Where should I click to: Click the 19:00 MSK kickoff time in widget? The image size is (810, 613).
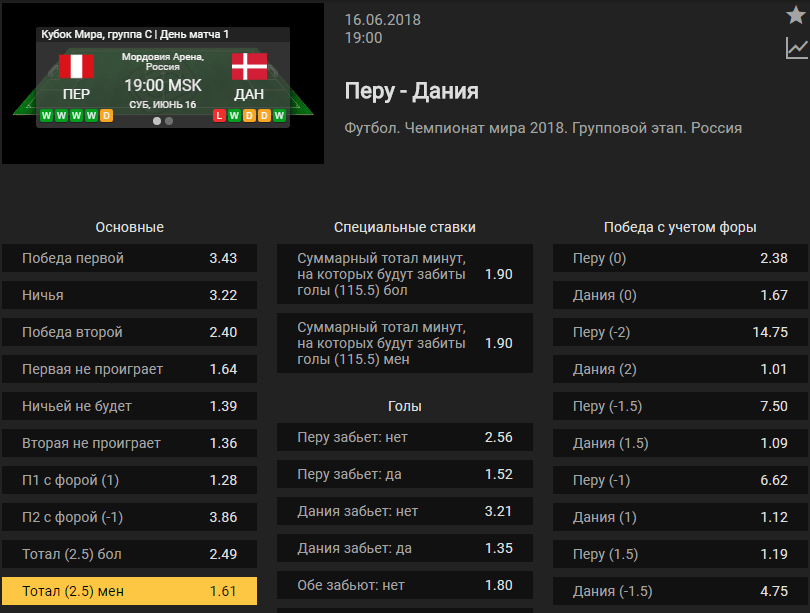click(x=163, y=85)
